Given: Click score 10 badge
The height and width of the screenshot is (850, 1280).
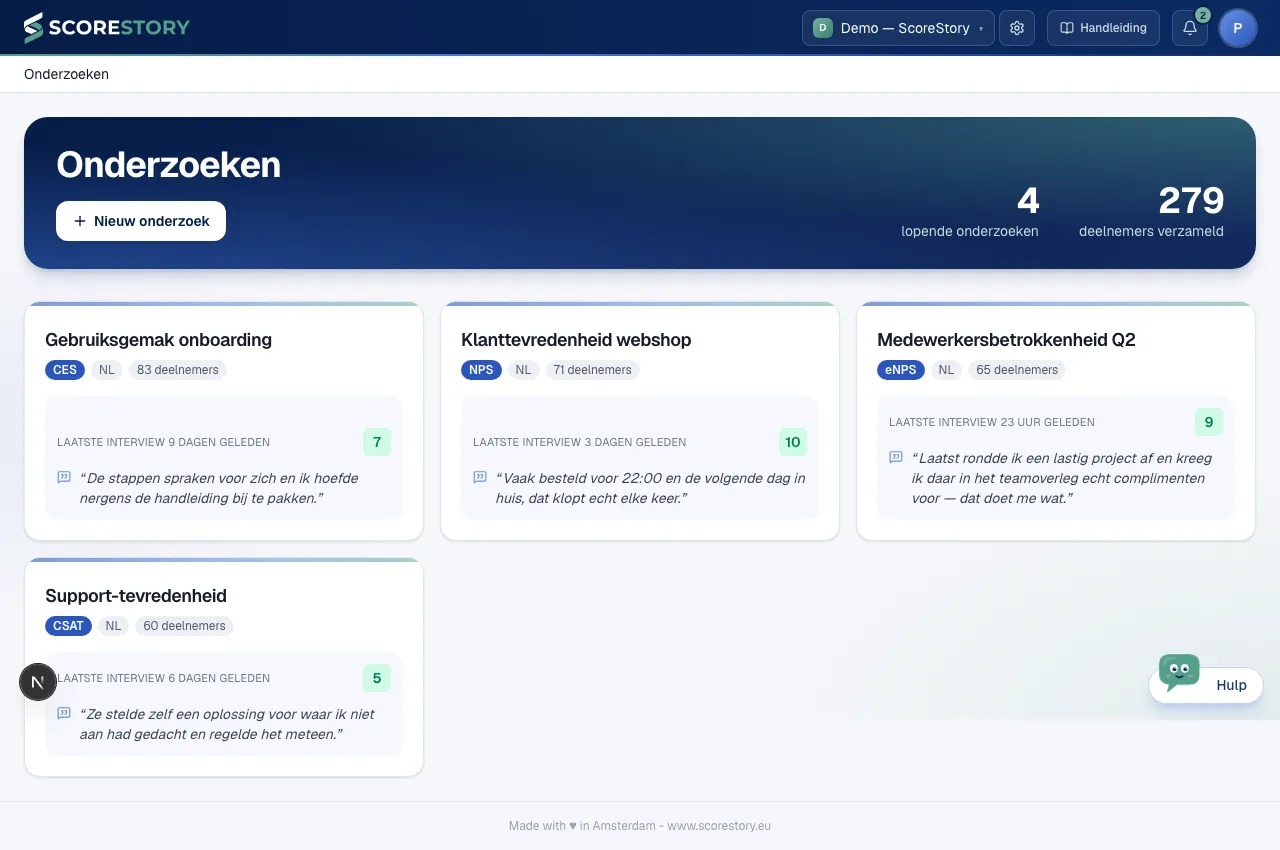Looking at the screenshot, I should (793, 442).
